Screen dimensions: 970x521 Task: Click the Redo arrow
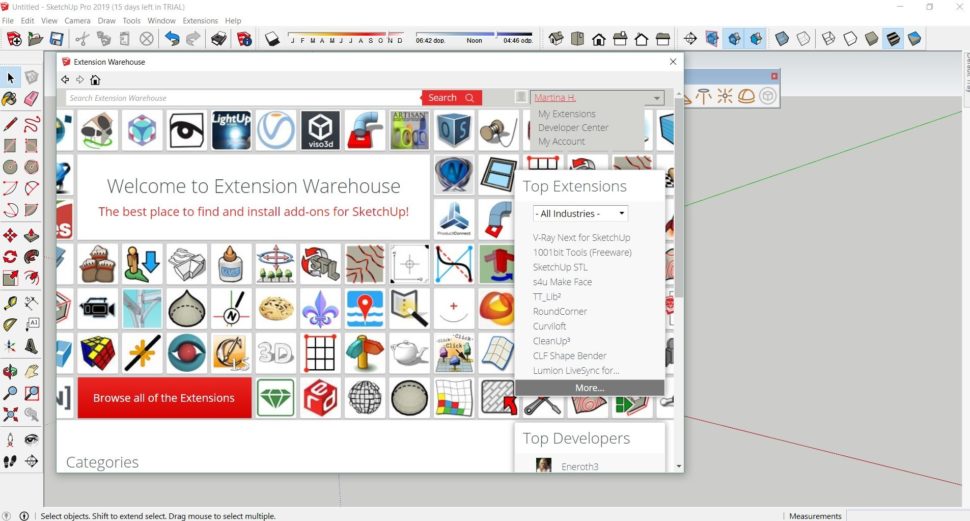coord(193,39)
